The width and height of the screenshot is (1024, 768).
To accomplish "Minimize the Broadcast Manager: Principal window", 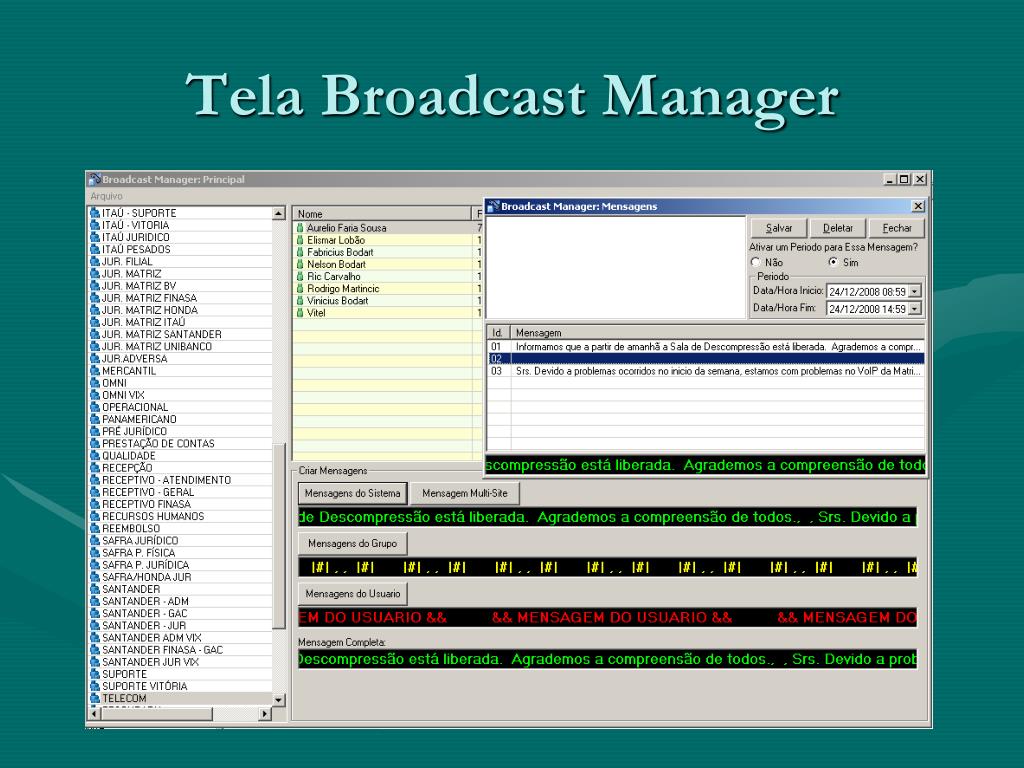I will click(x=889, y=179).
